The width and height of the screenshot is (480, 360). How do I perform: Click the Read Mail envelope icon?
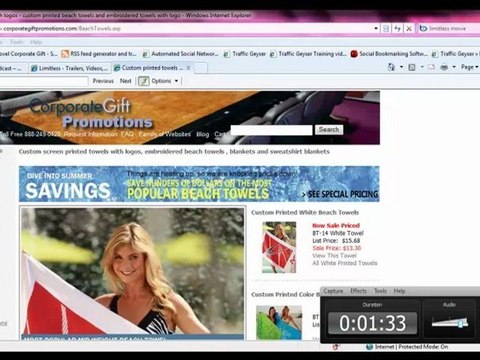coord(431,67)
